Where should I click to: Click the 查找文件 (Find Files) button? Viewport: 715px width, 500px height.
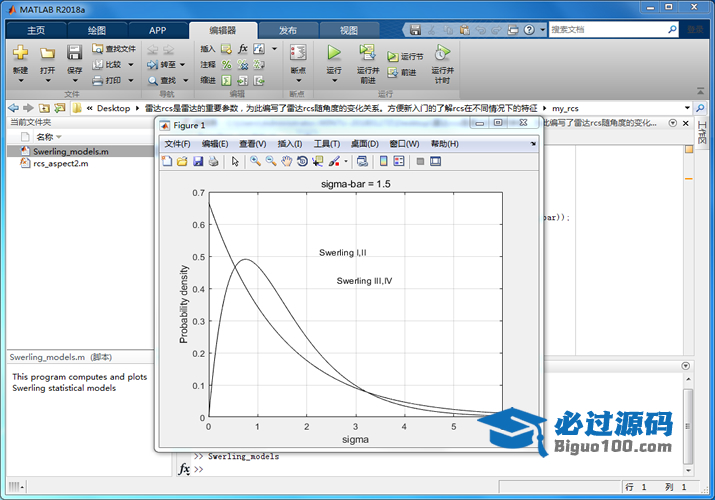(114, 48)
